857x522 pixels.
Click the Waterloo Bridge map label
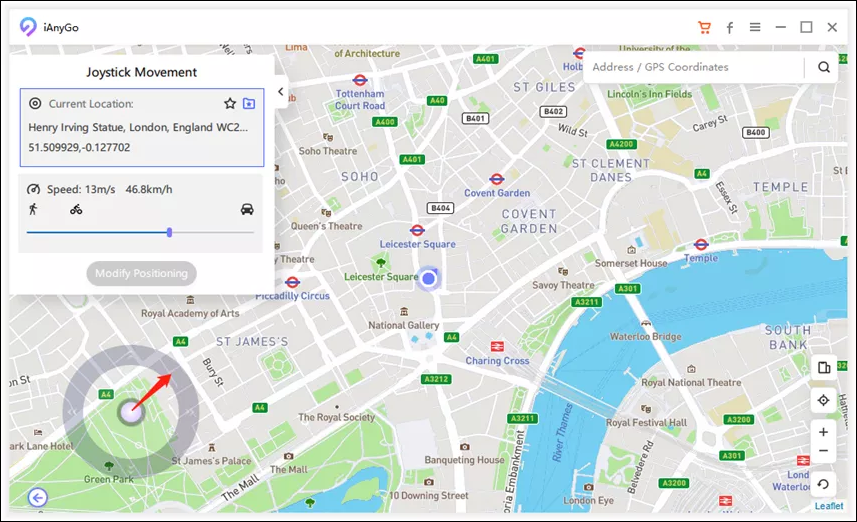(645, 336)
